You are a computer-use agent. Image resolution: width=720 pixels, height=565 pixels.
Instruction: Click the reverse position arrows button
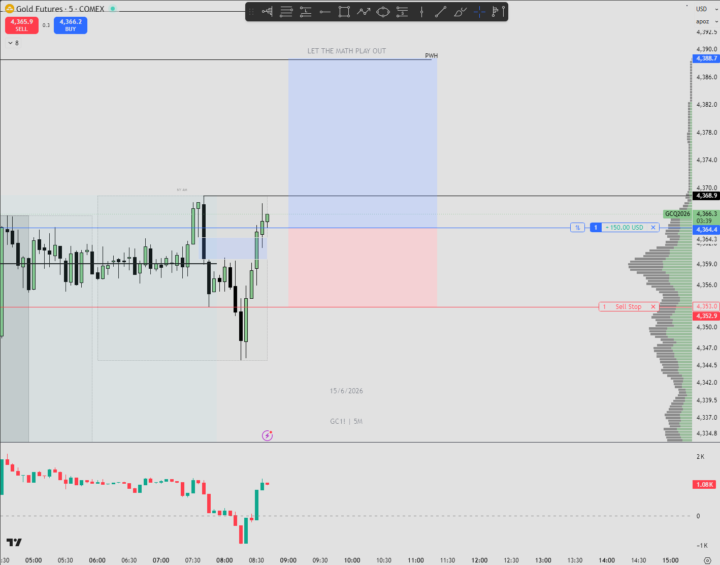[x=577, y=227]
